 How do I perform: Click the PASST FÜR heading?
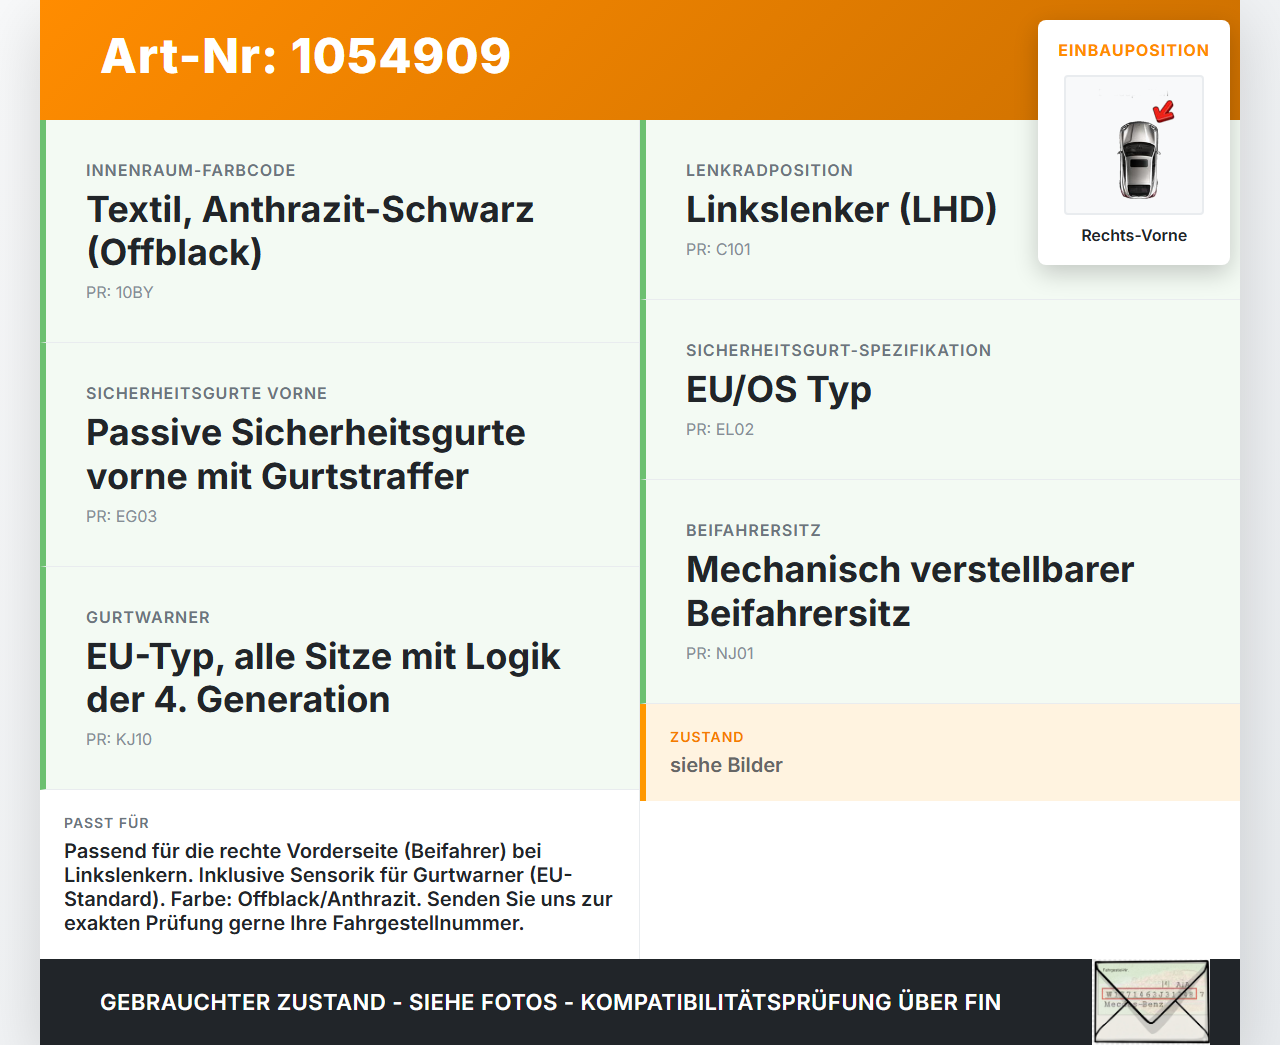click(106, 823)
